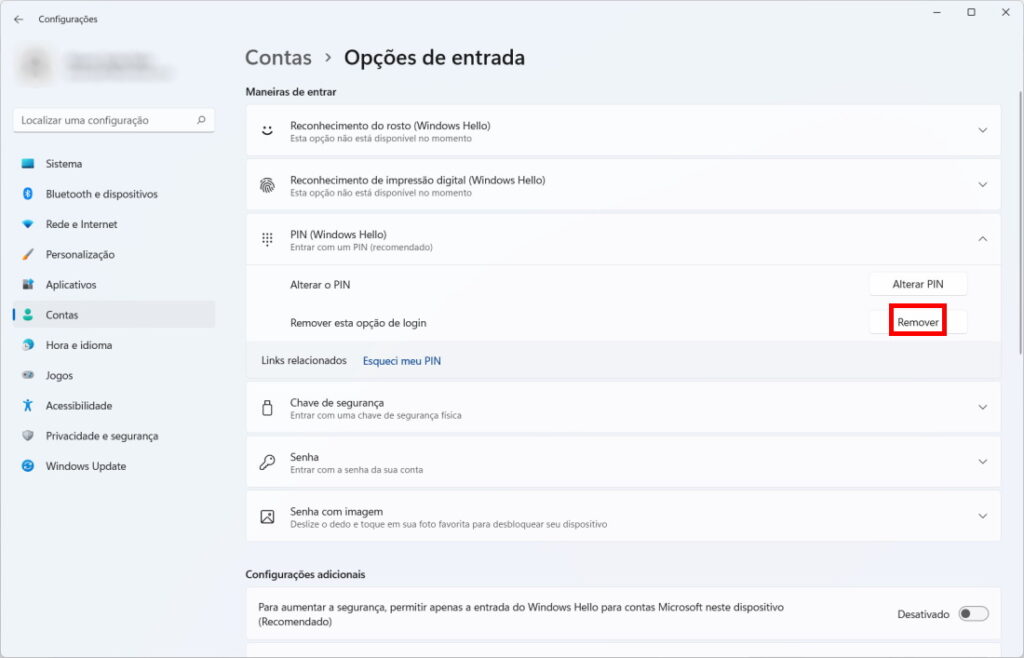Viewport: 1024px width, 658px height.
Task: Click the Contas person icon
Action: pyautogui.click(x=27, y=315)
